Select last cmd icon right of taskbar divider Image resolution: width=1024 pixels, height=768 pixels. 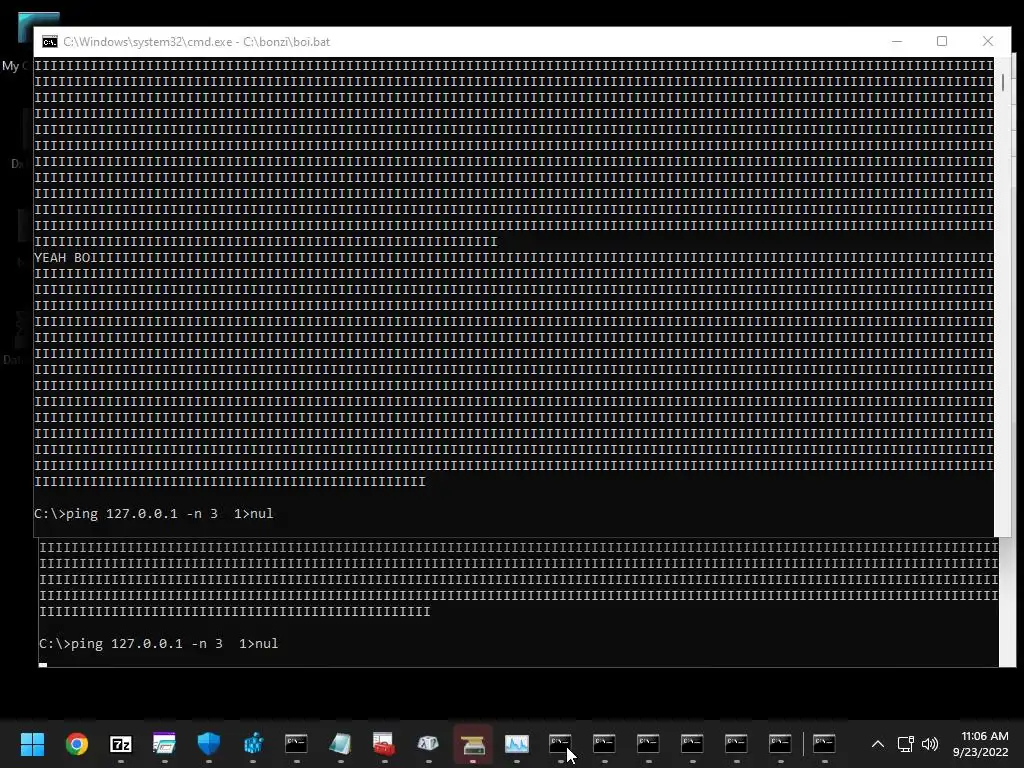(x=824, y=744)
